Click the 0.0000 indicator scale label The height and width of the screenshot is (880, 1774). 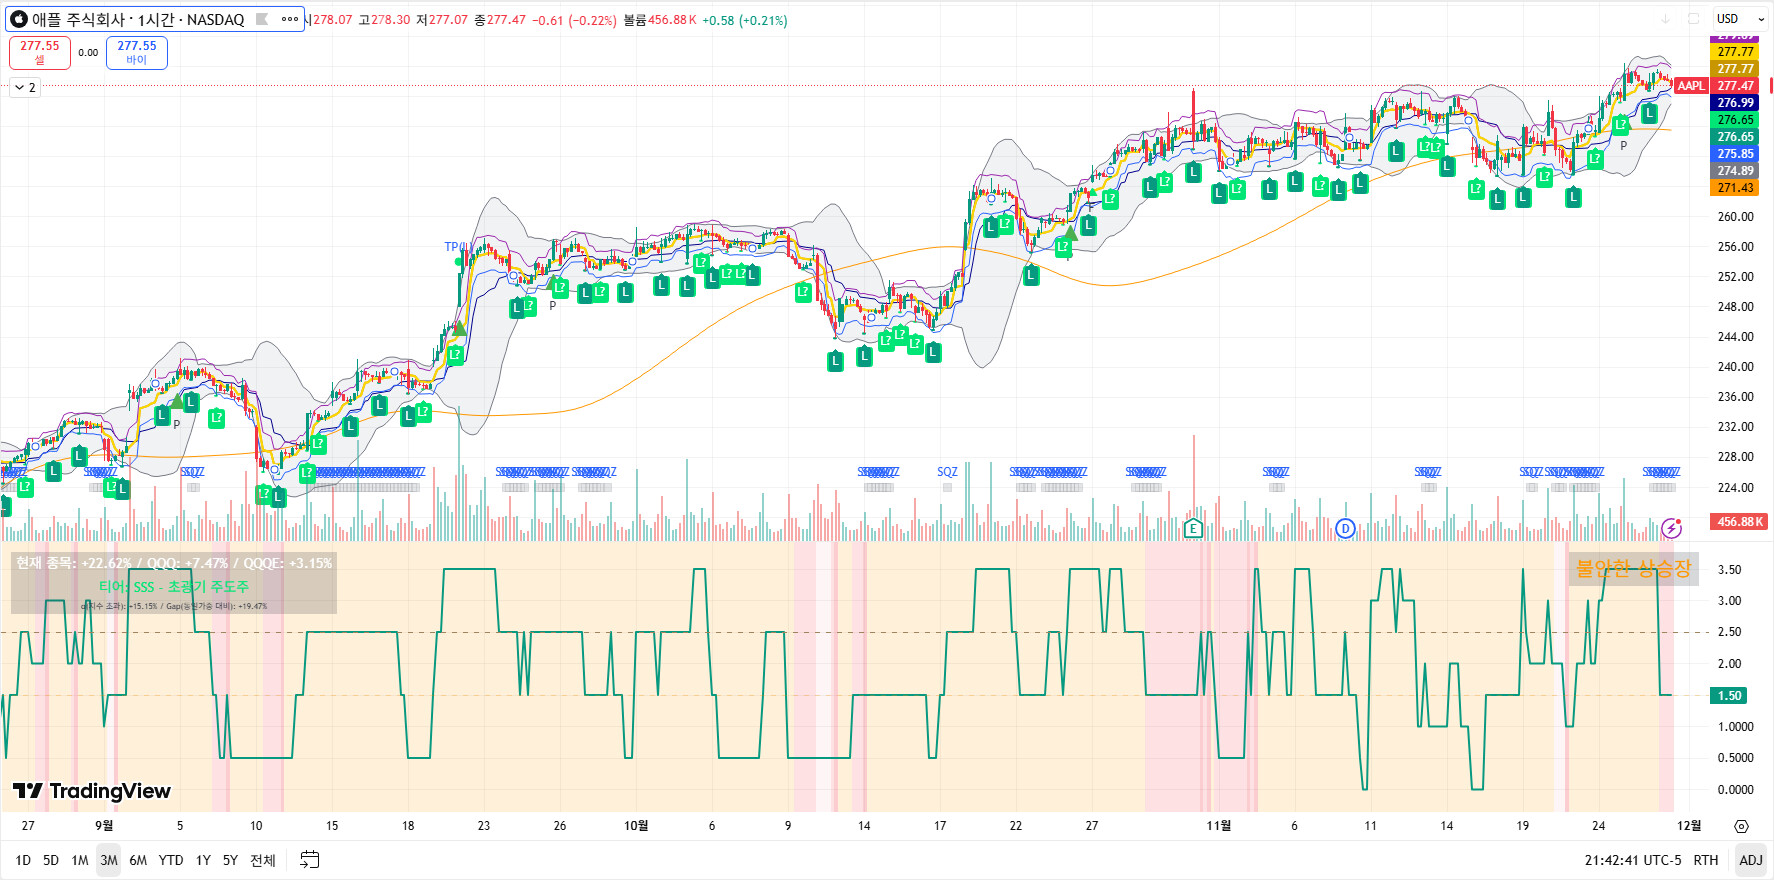1735,790
